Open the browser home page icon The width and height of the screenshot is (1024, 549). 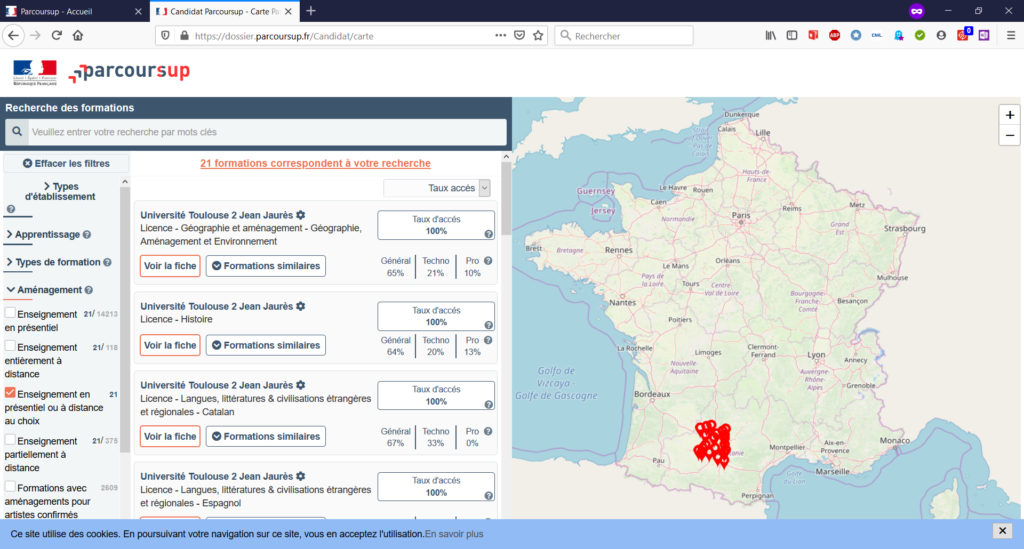click(x=78, y=35)
